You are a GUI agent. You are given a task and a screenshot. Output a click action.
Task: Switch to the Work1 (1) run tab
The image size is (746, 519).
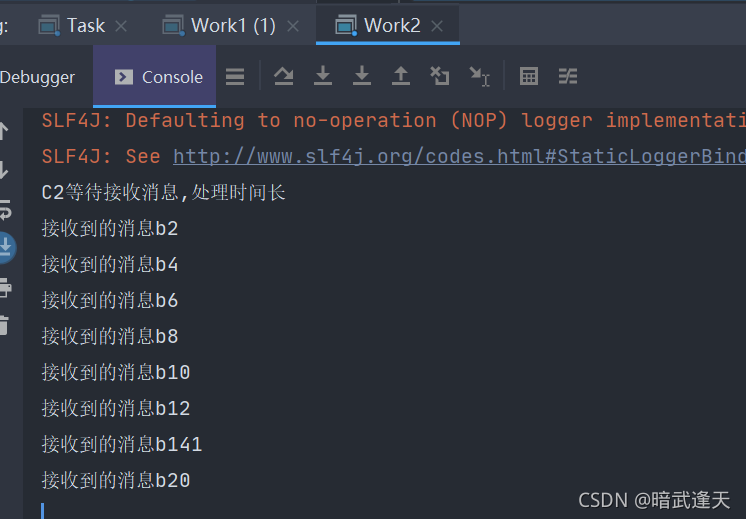coord(233,26)
